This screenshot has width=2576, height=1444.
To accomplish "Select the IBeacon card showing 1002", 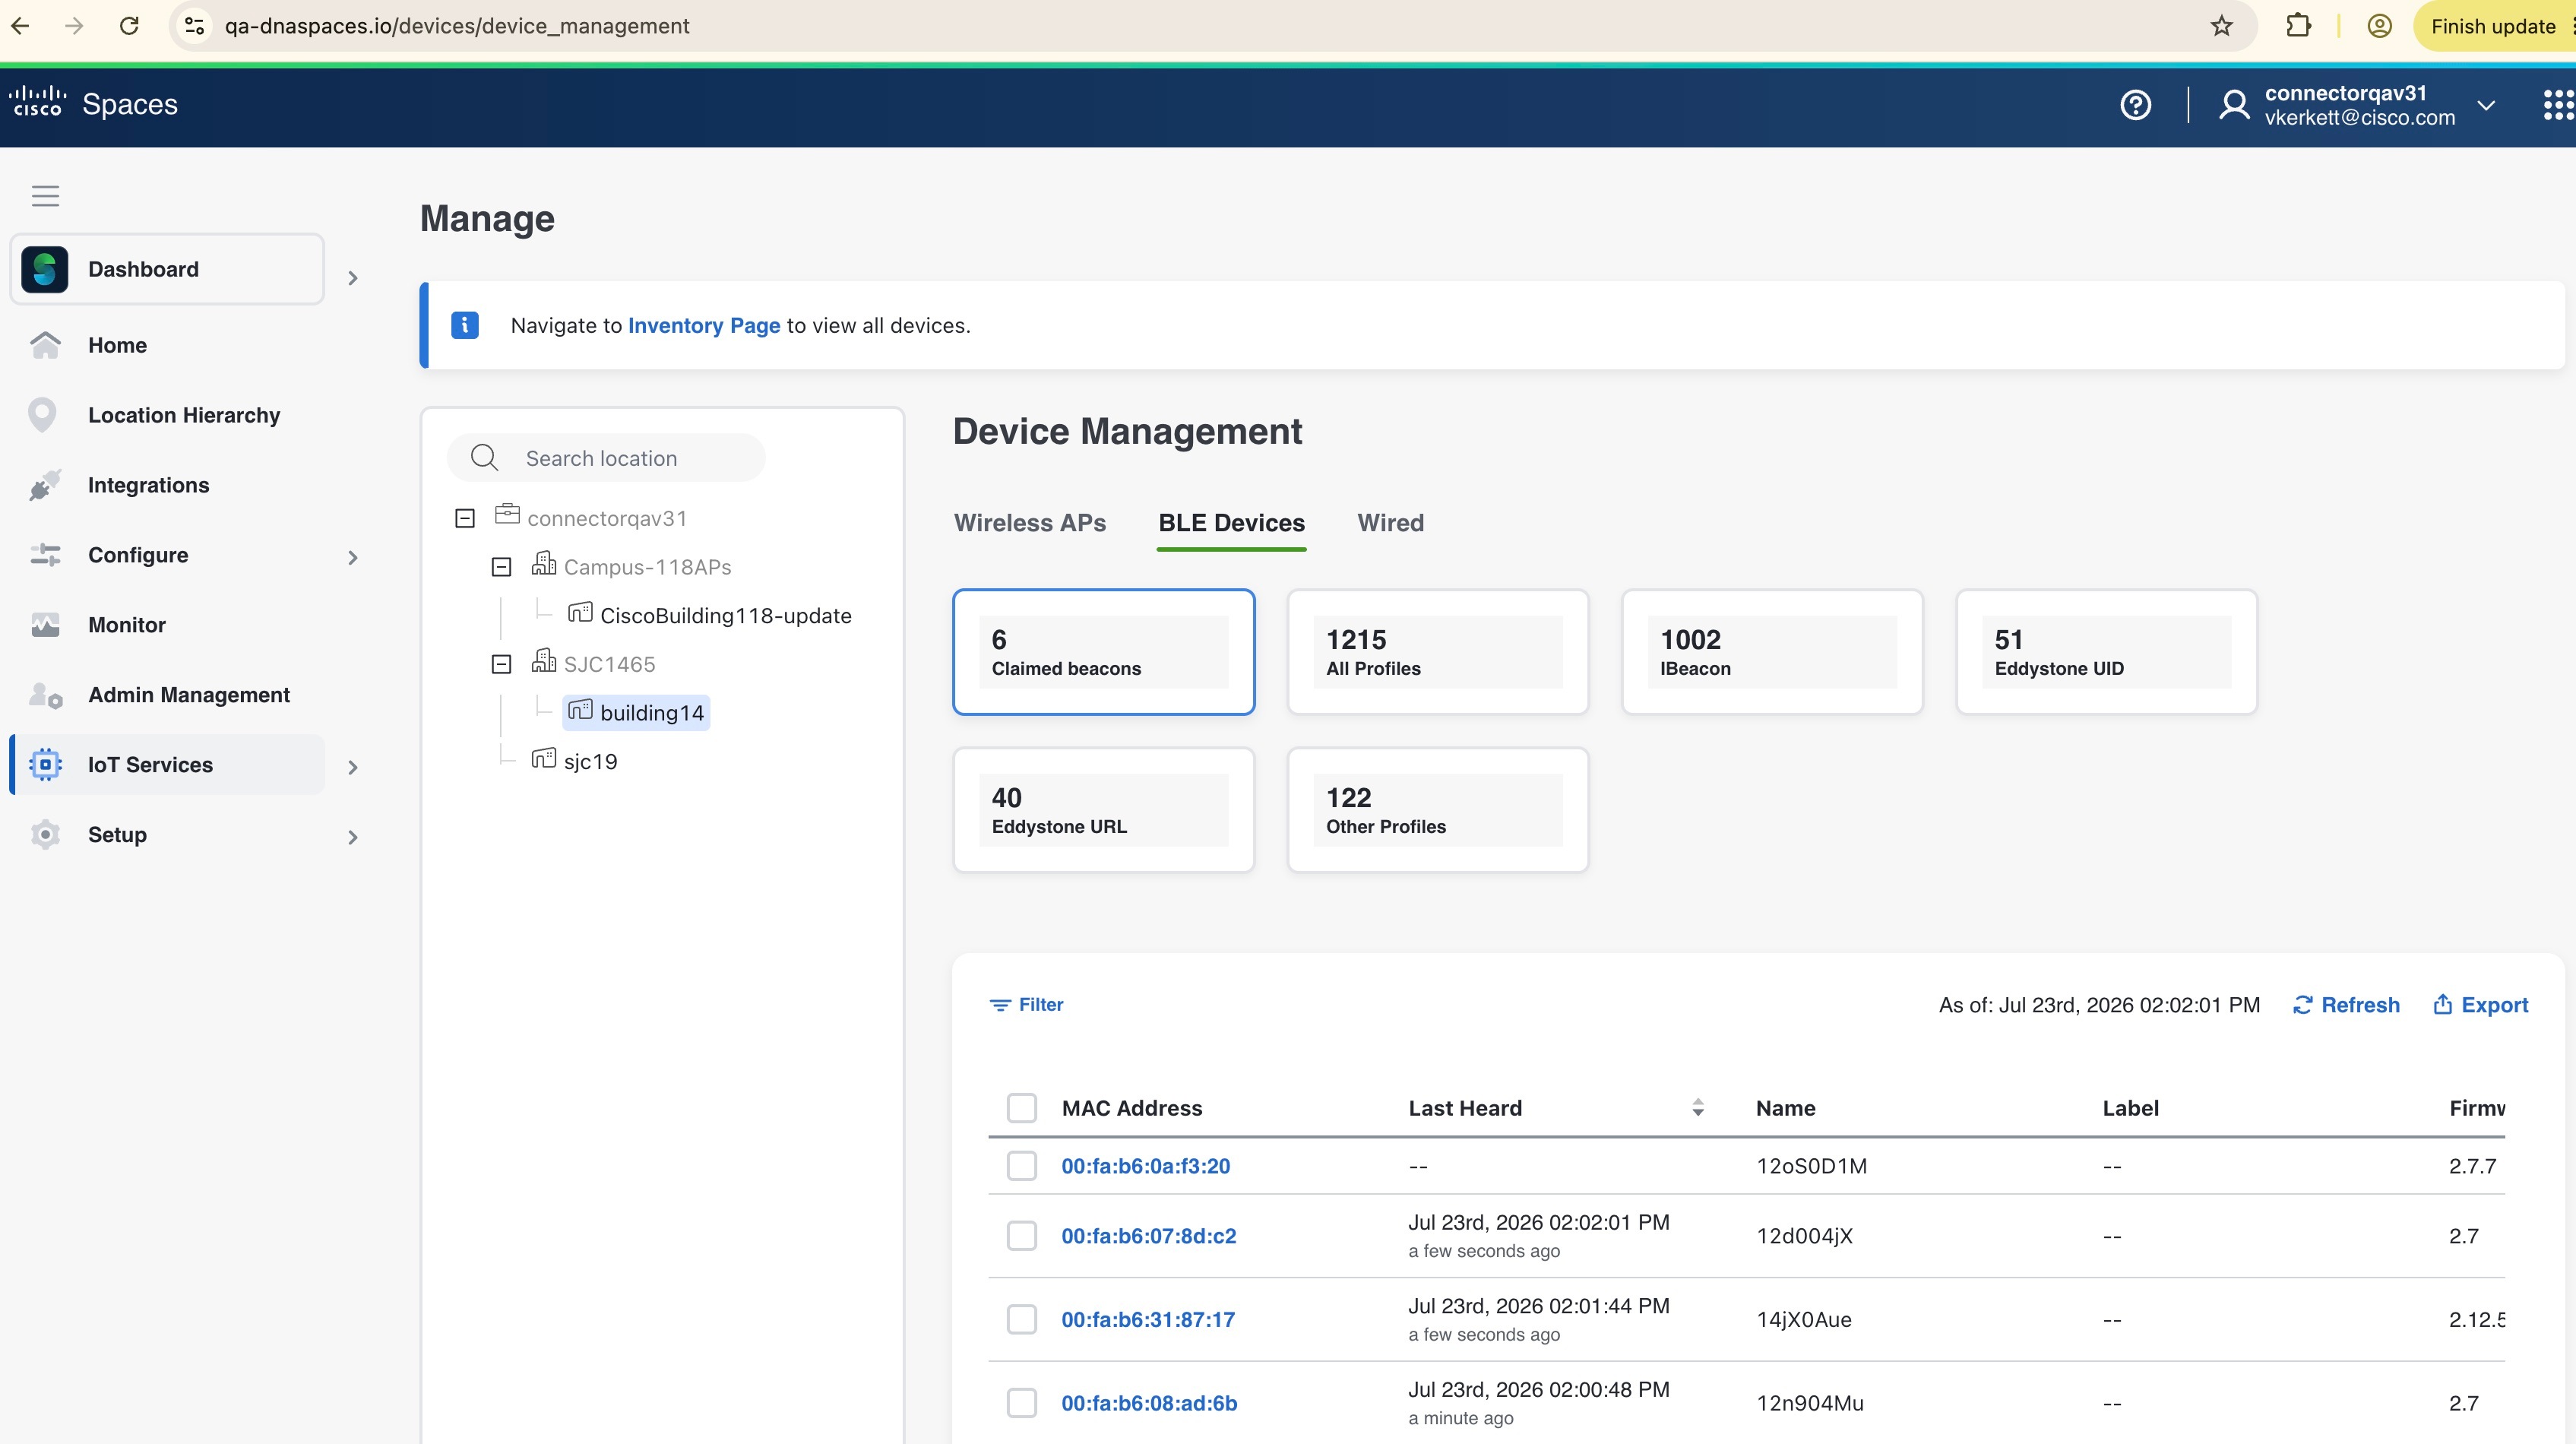I will tap(1772, 652).
